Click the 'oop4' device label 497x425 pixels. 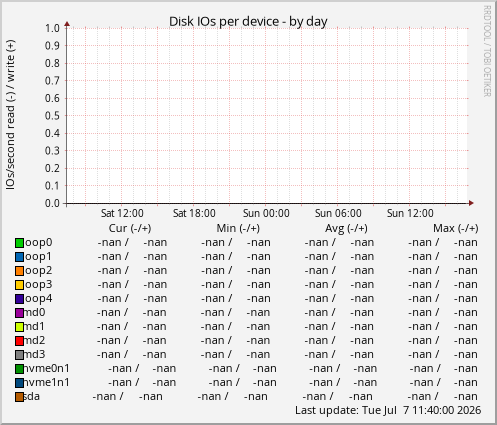click(x=38, y=299)
